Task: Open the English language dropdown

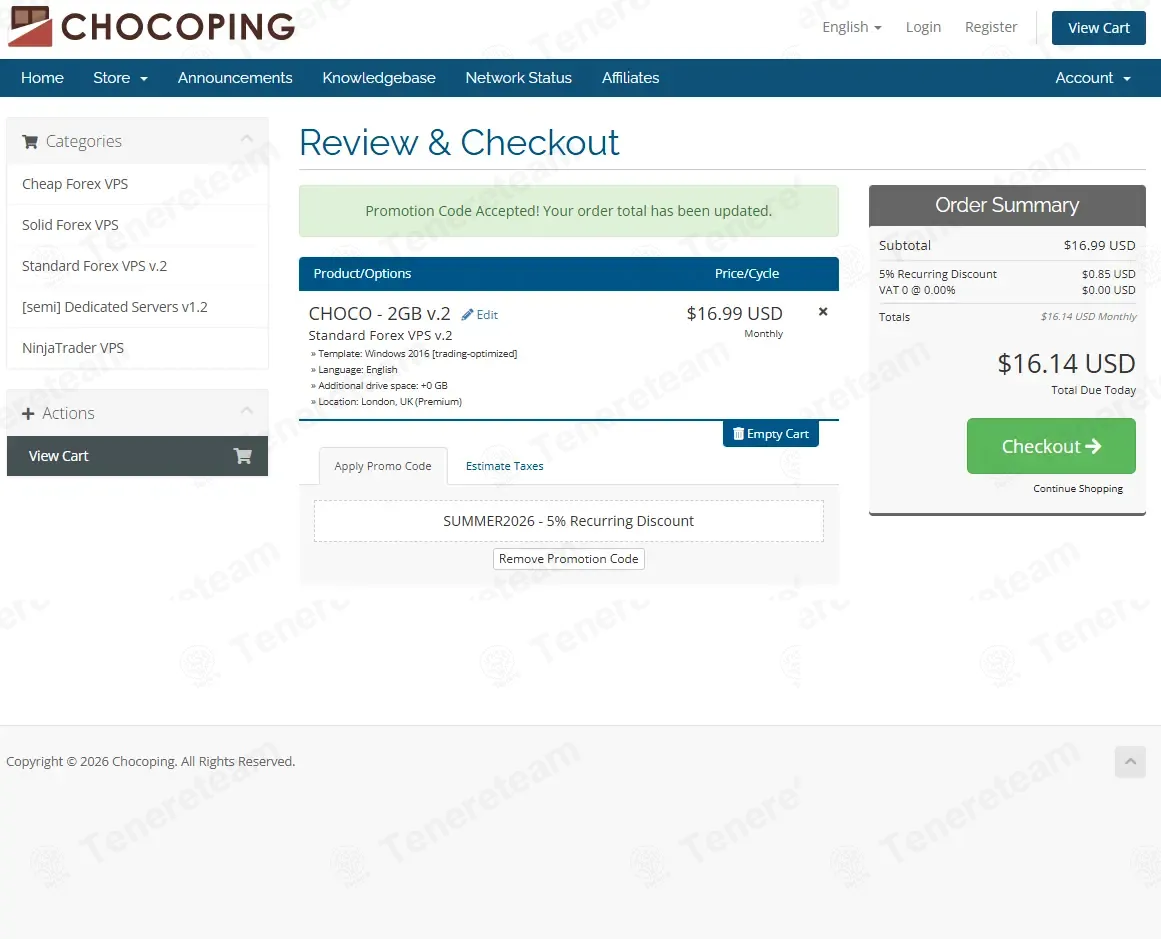Action: (x=851, y=27)
